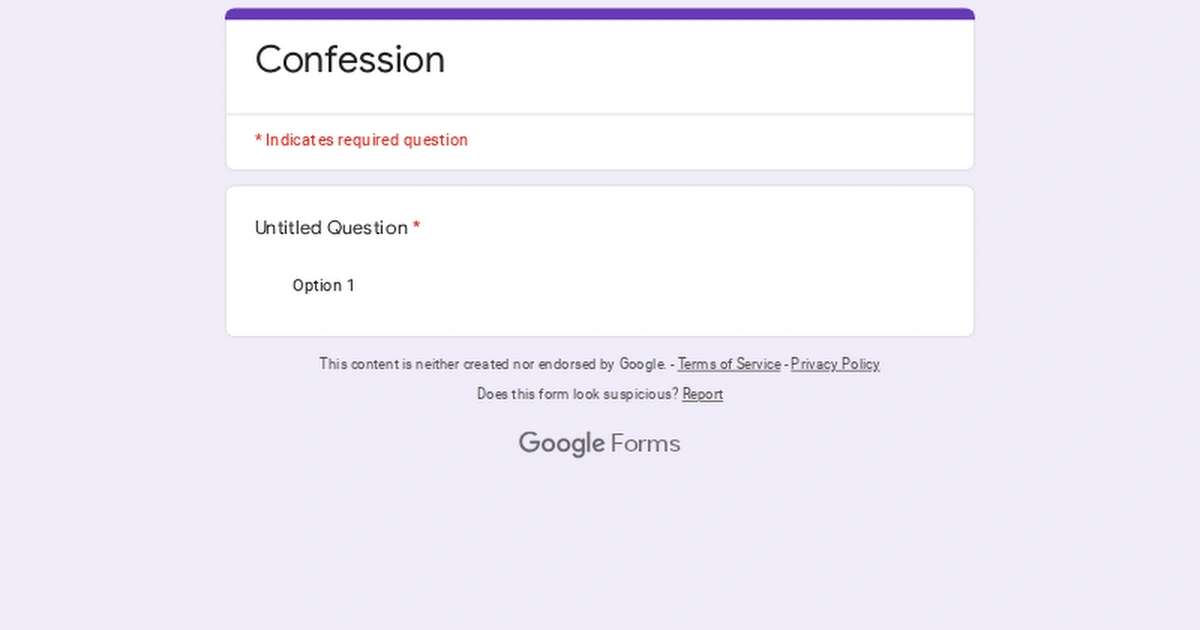Click the content disclaimer text in the footer
This screenshot has width=1200, height=630.
pyautogui.click(x=494, y=364)
